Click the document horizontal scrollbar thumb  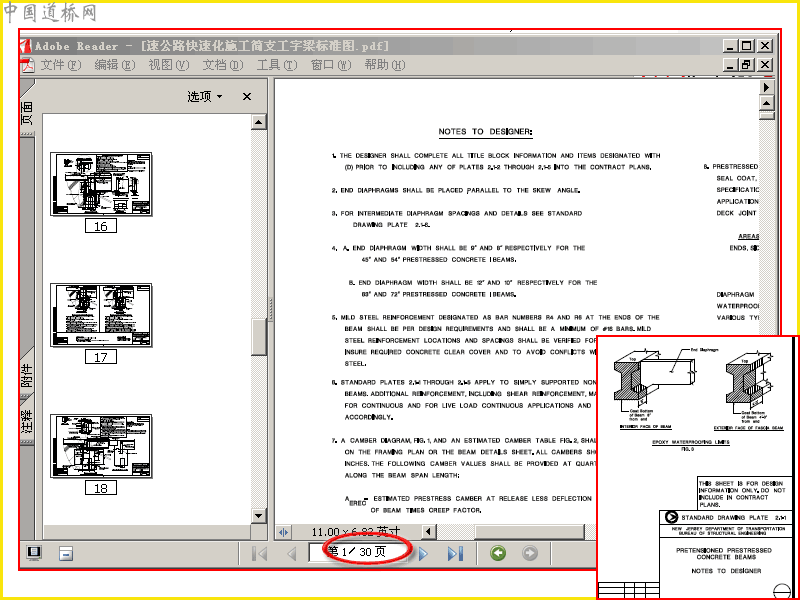[529, 532]
